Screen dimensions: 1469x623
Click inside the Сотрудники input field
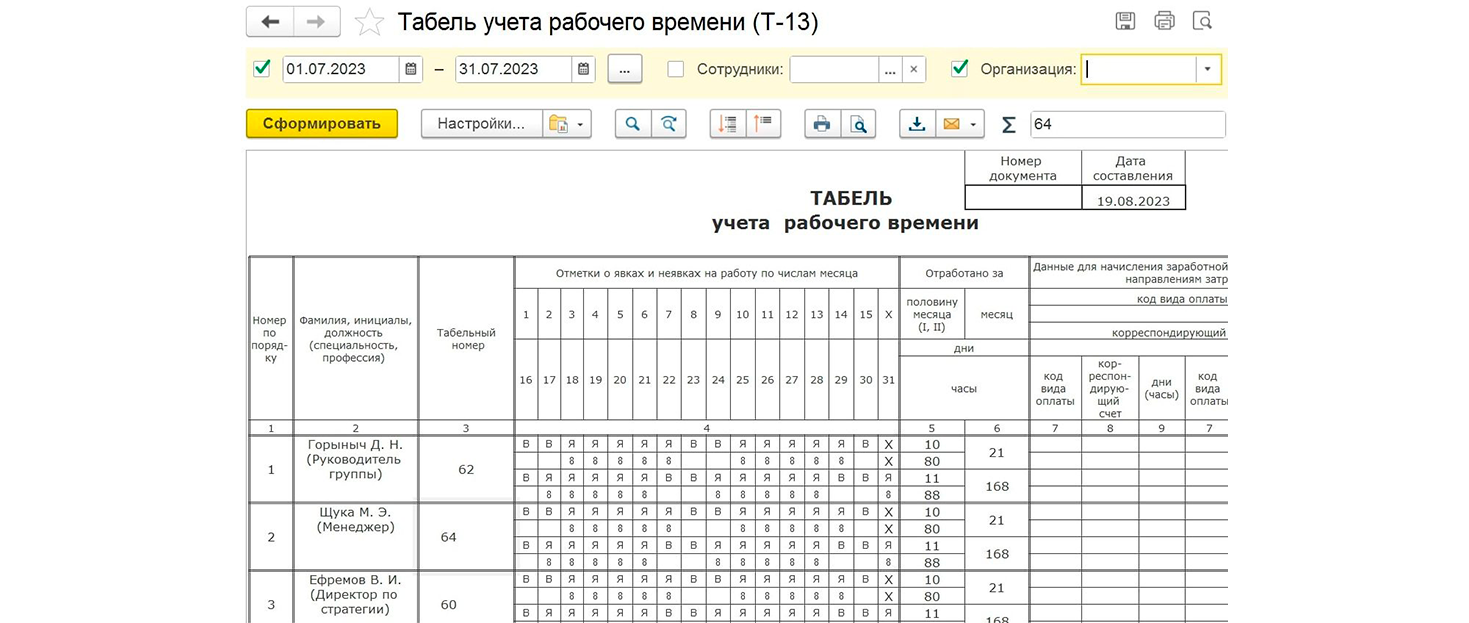tap(834, 69)
